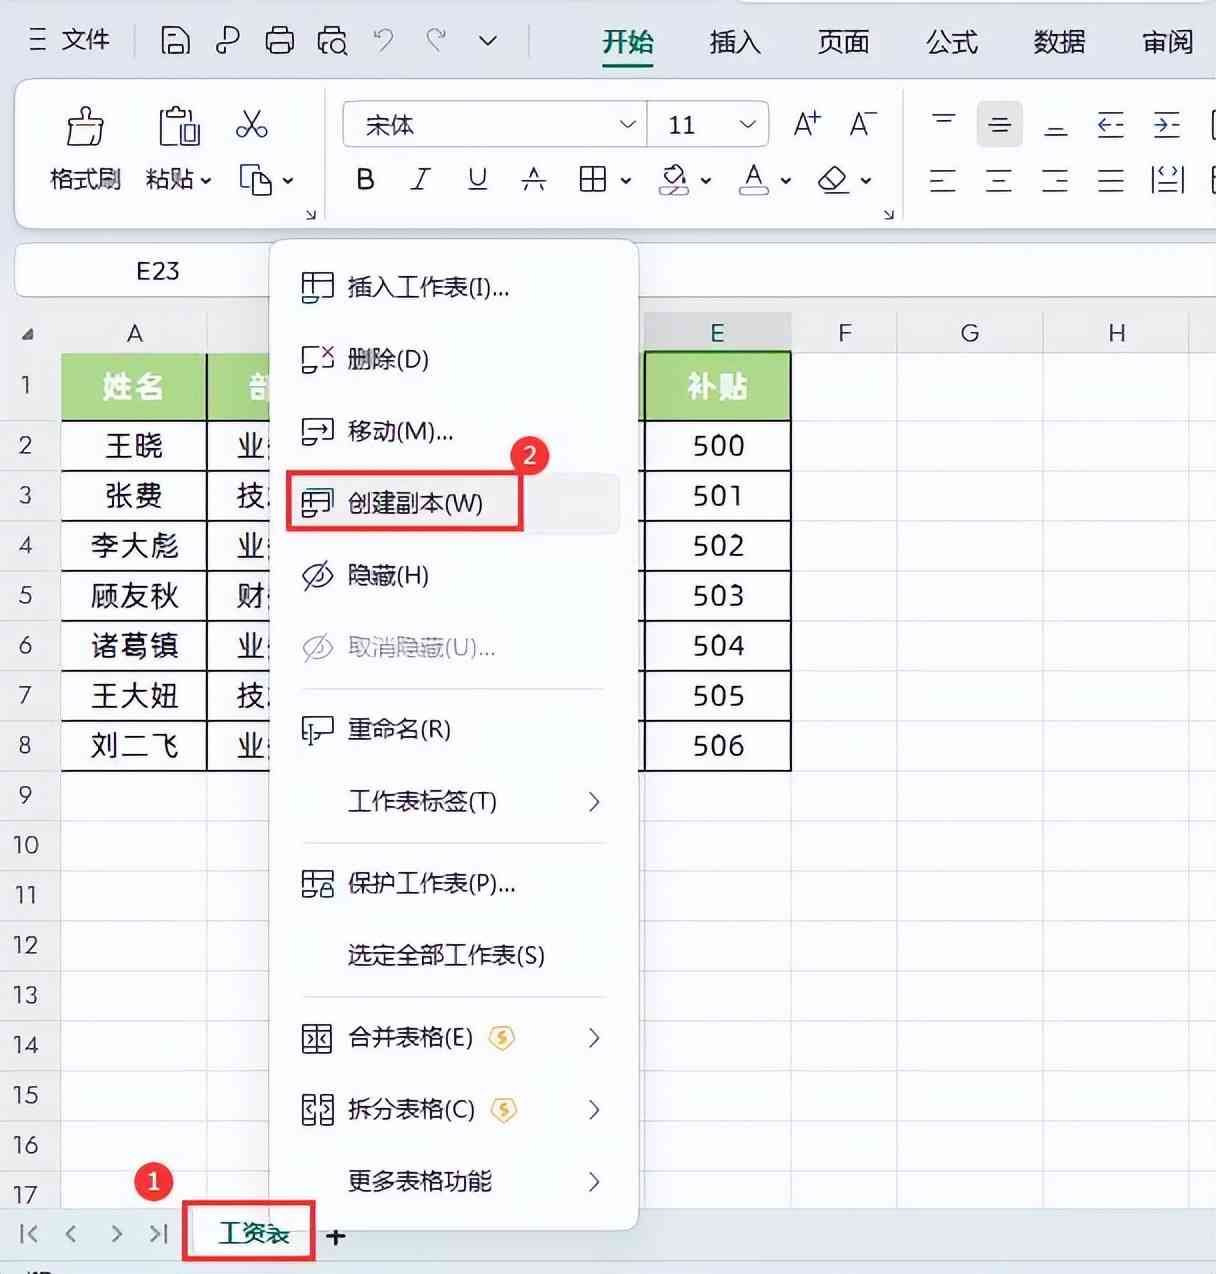1216x1274 pixels.
Task: Select 创建副本(W) from context menu
Action: pyautogui.click(x=415, y=503)
